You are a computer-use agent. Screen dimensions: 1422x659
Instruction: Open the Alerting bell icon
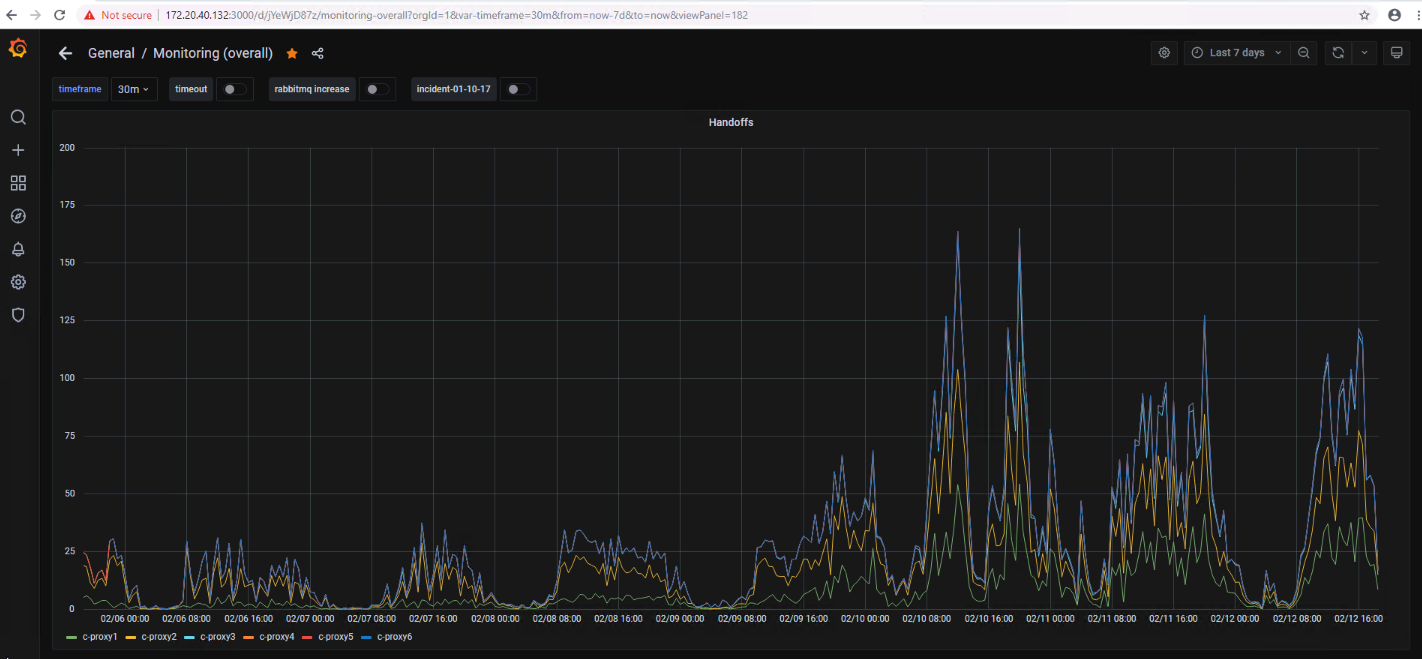click(18, 249)
